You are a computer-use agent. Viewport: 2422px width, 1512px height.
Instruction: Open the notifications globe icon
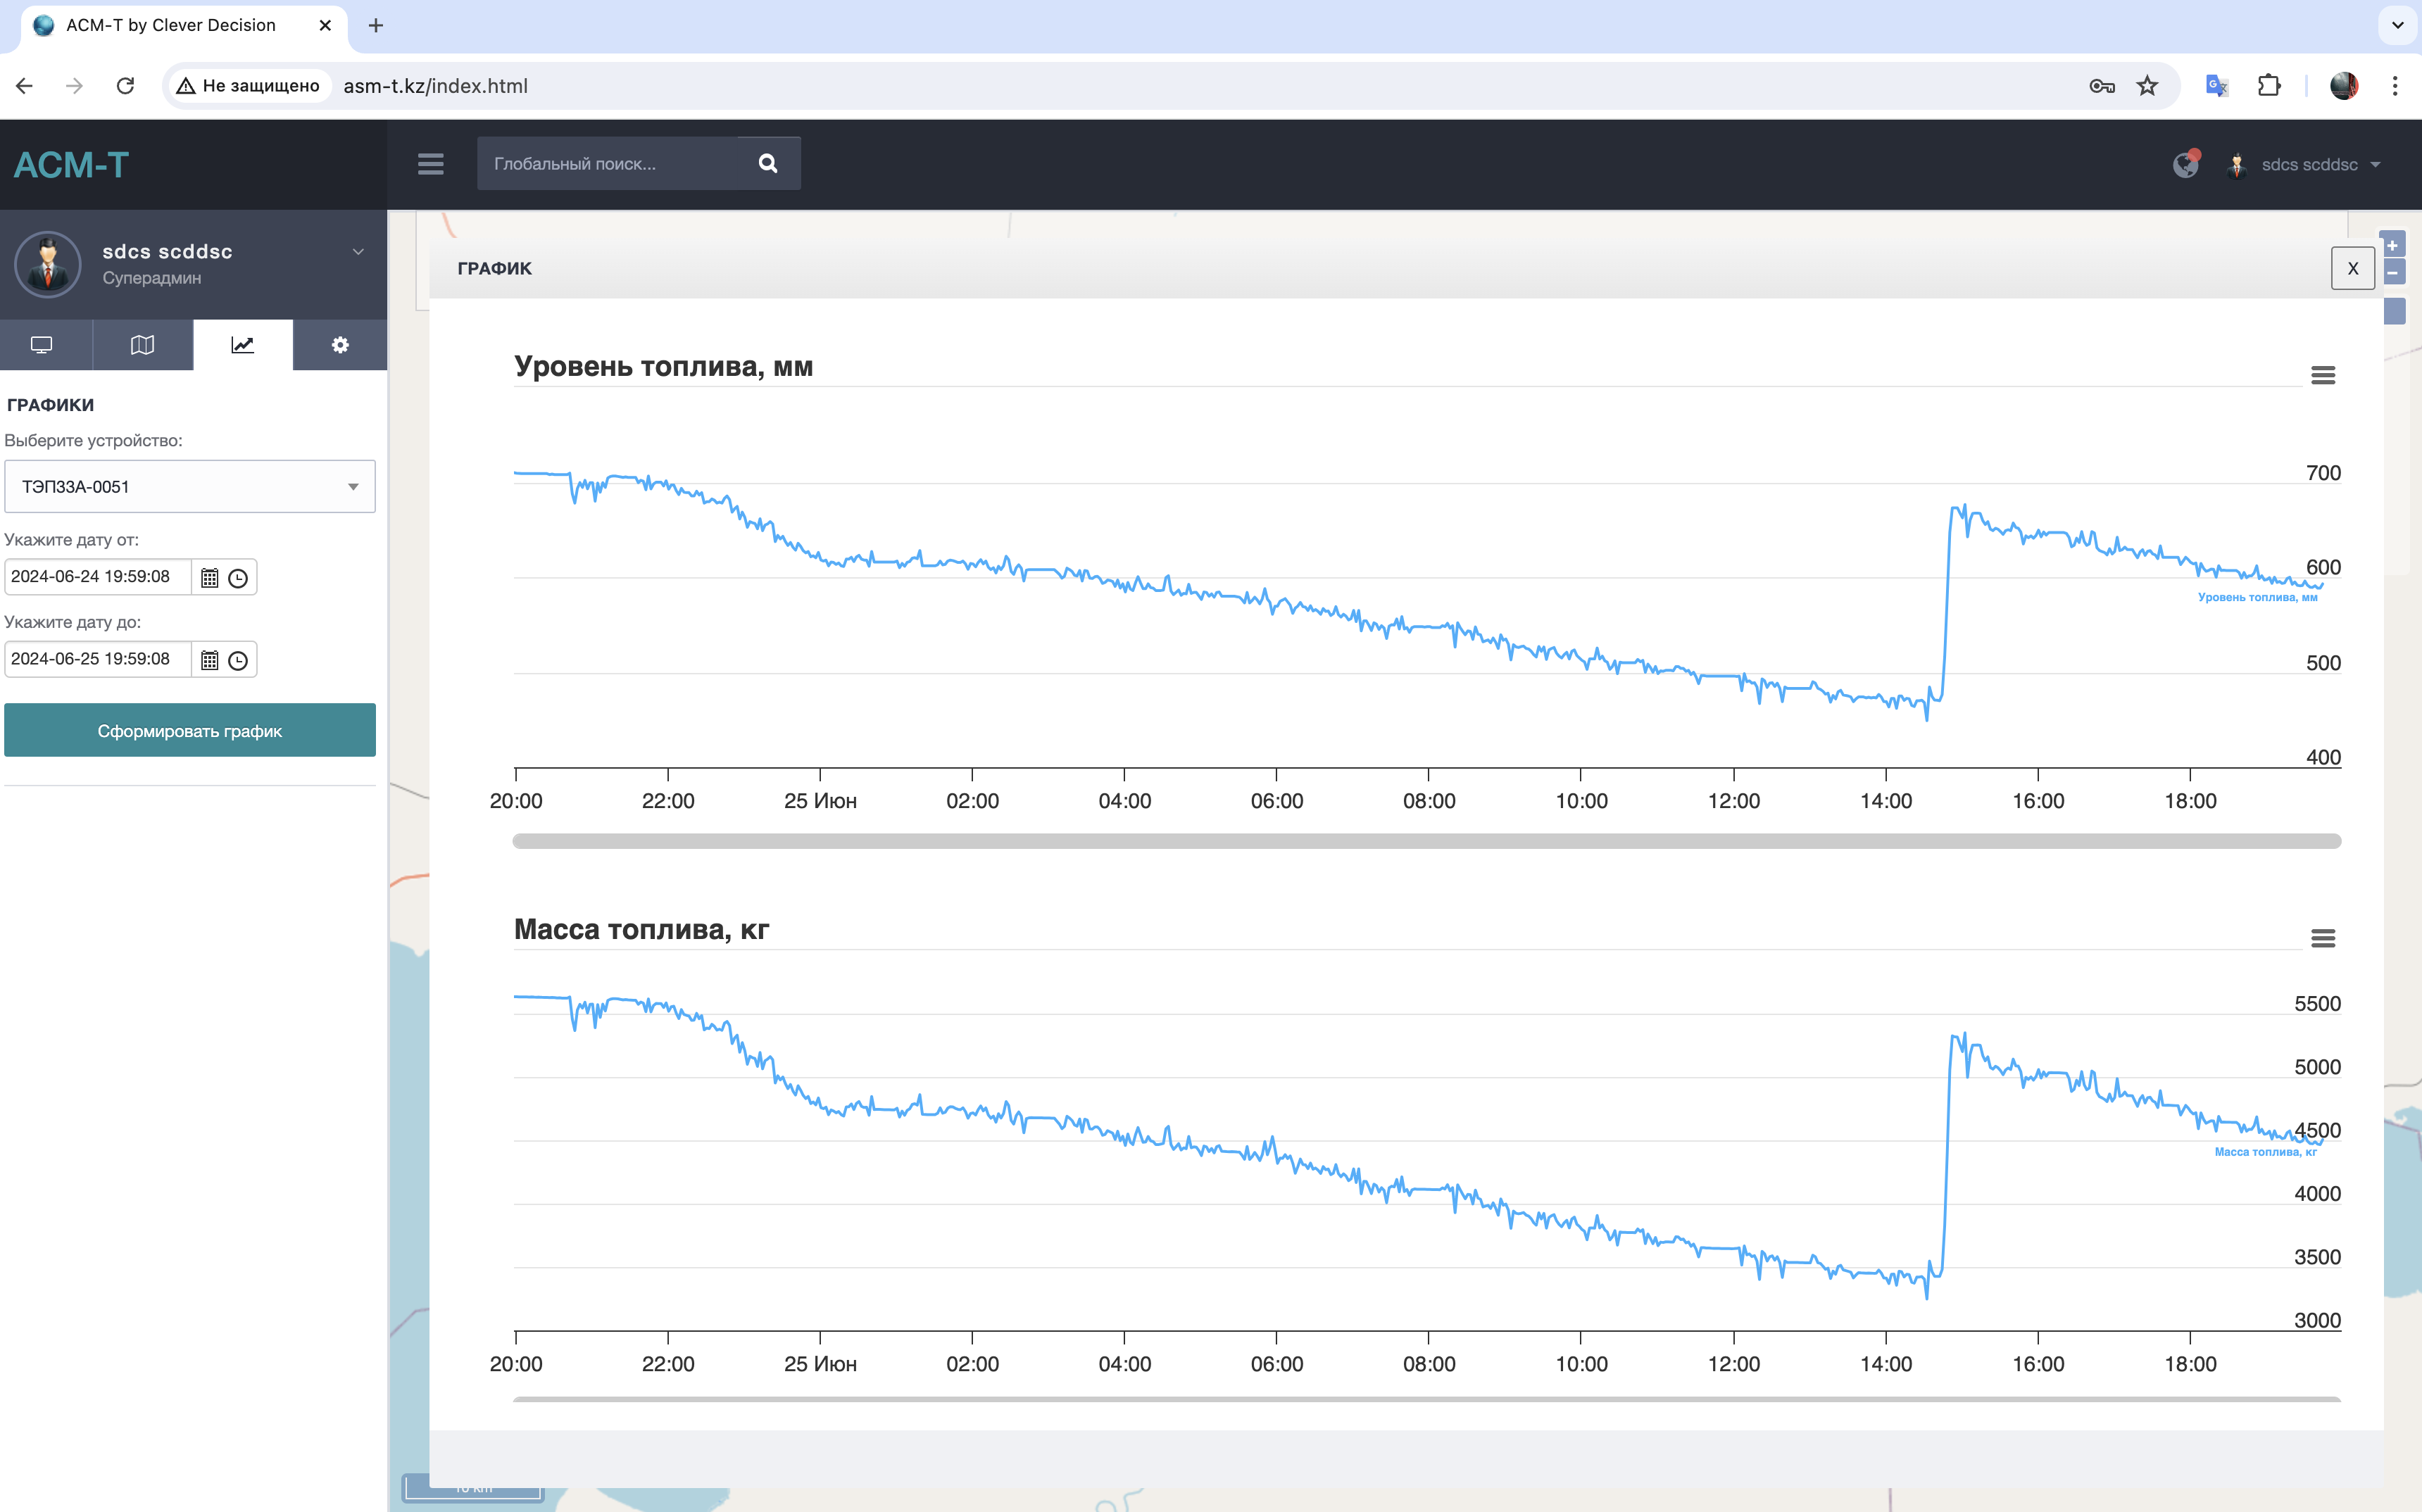pyautogui.click(x=2185, y=165)
